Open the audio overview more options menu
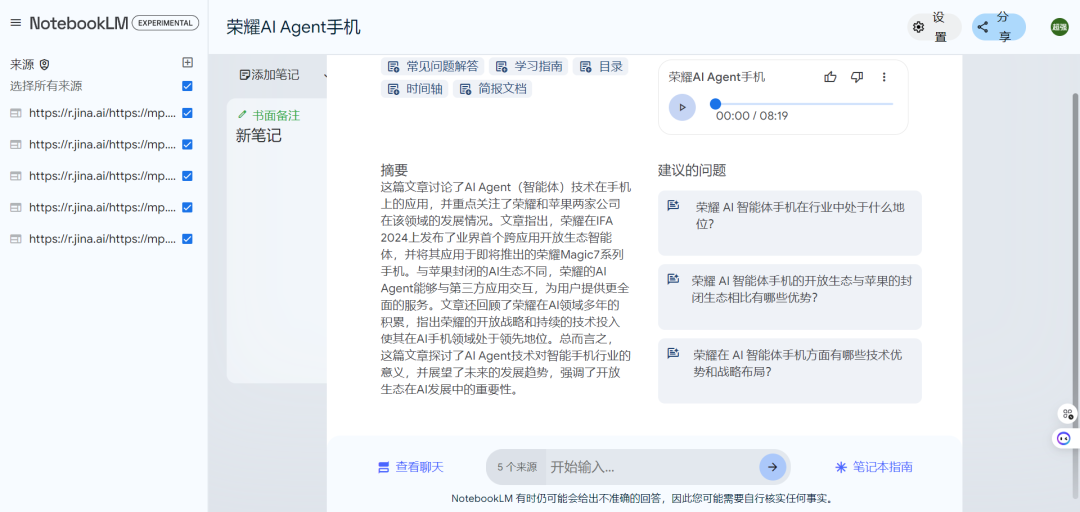Image resolution: width=1080 pixels, height=512 pixels. [x=884, y=77]
